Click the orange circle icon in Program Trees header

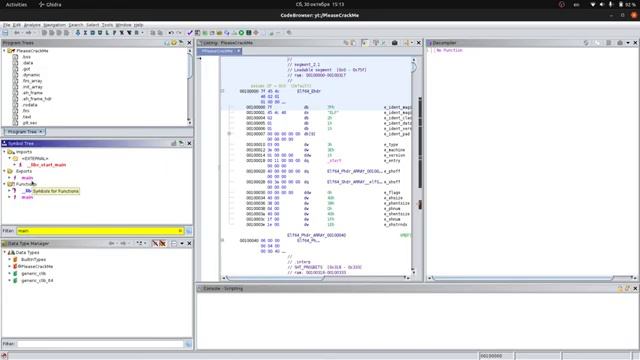(x=174, y=42)
